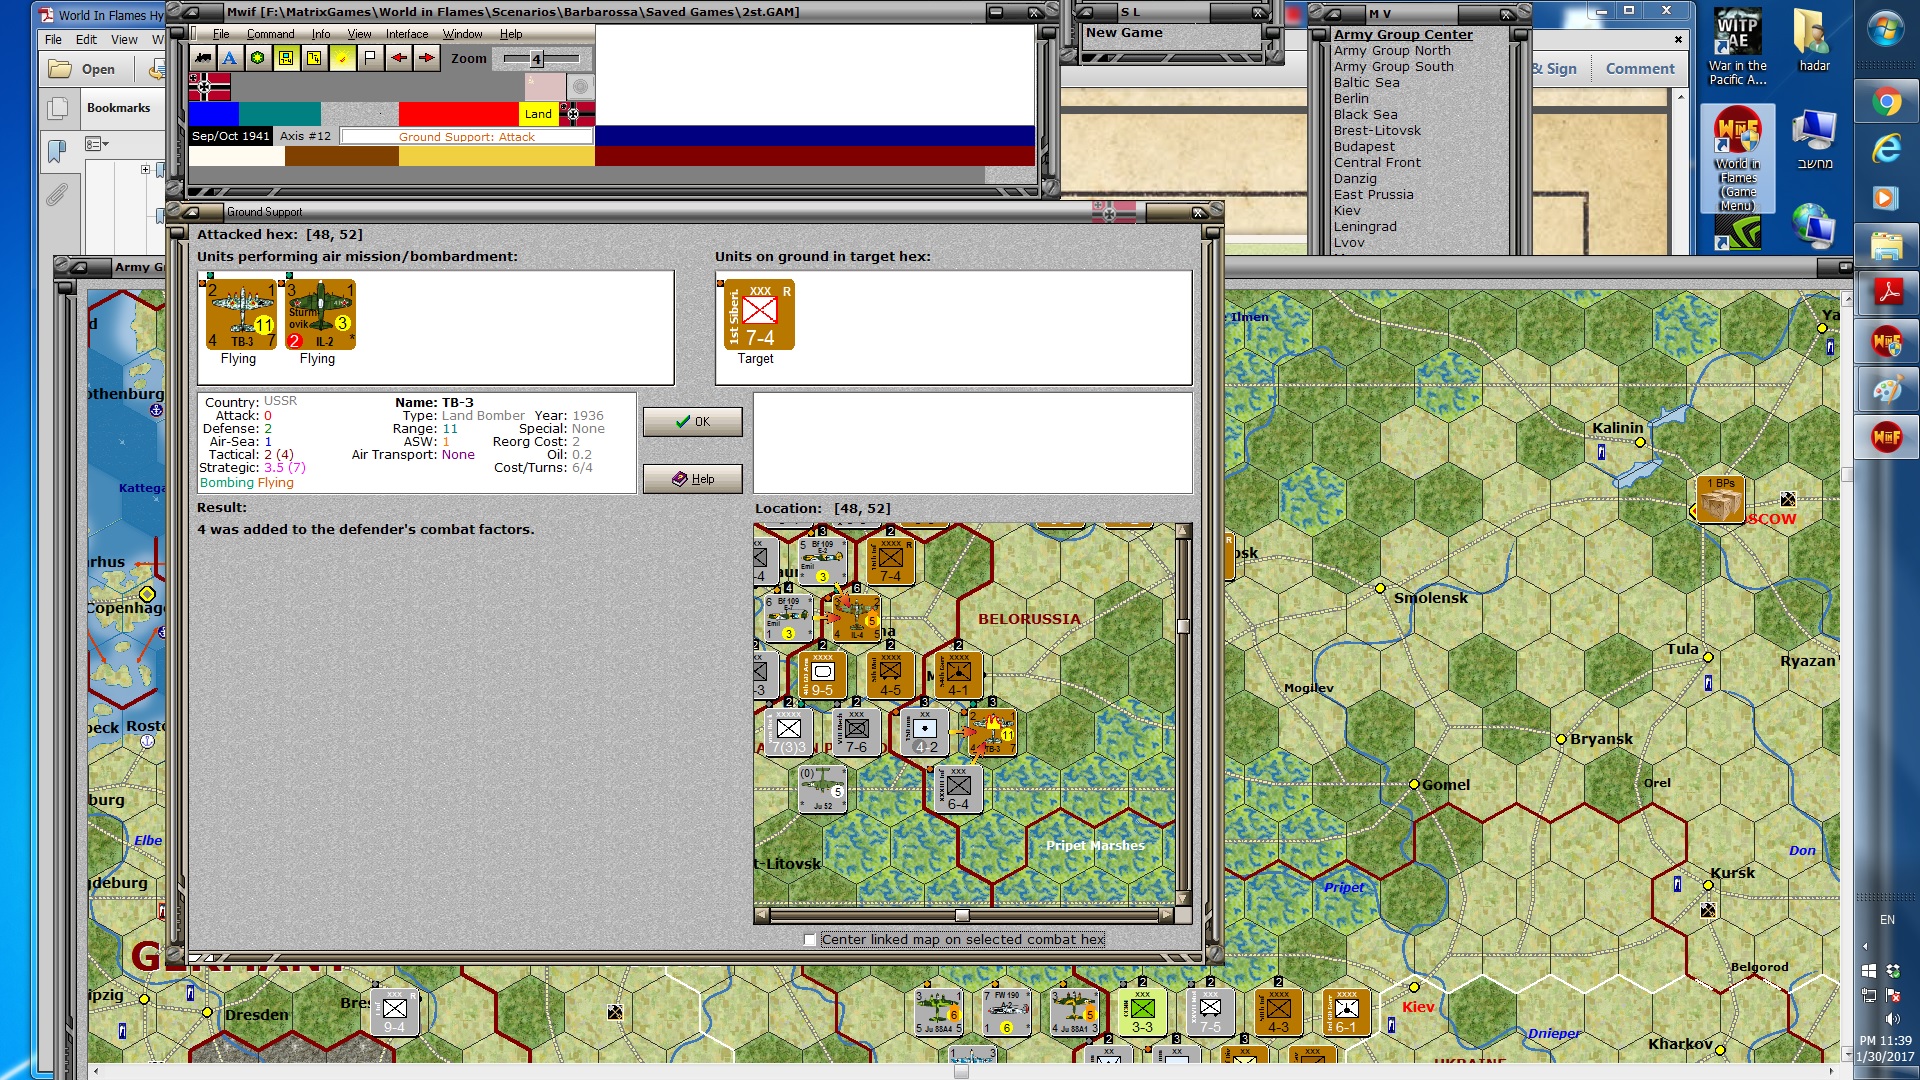Image resolution: width=1920 pixels, height=1080 pixels.
Task: Open the Bookmarks panel icon in PDF reader
Action: point(57,151)
